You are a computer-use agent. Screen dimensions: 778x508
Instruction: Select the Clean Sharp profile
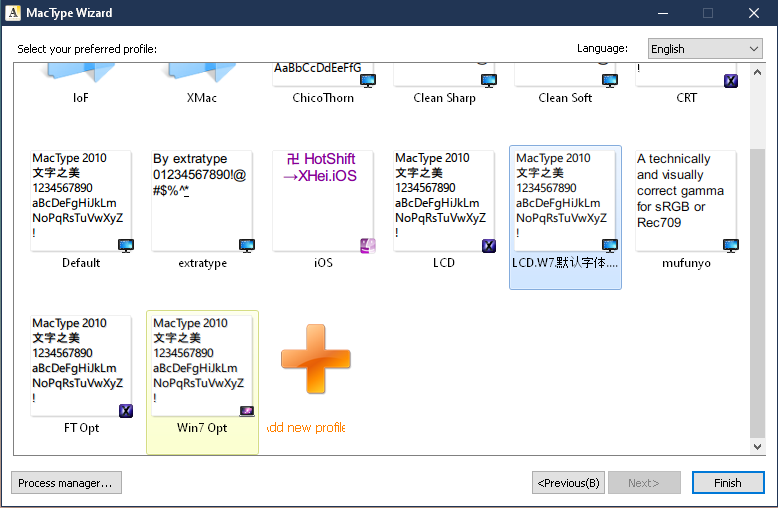[x=444, y=74]
